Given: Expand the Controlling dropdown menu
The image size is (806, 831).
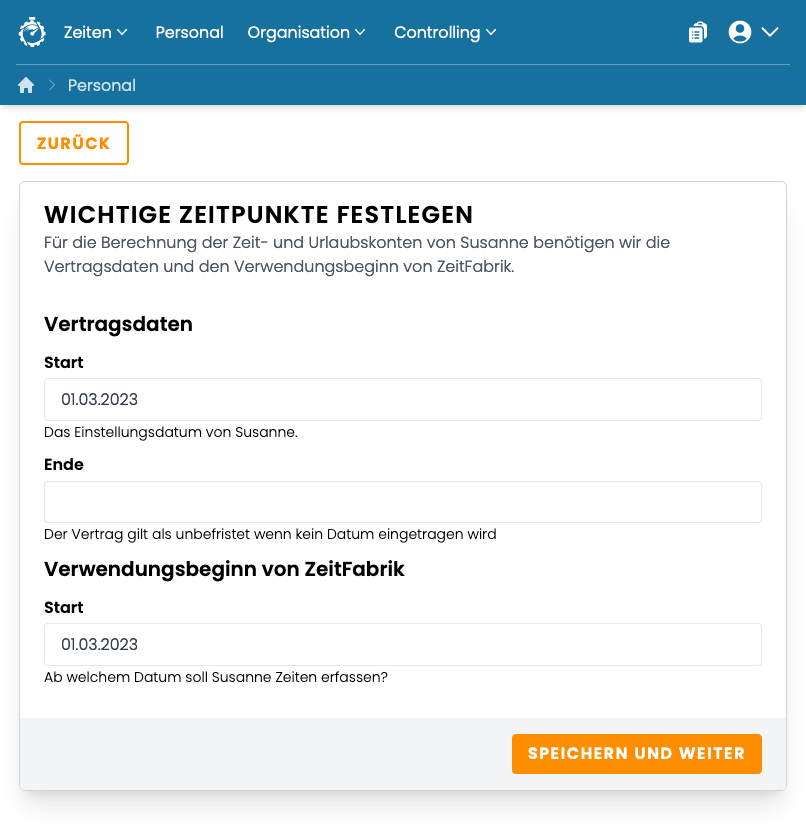Looking at the screenshot, I should [x=445, y=32].
